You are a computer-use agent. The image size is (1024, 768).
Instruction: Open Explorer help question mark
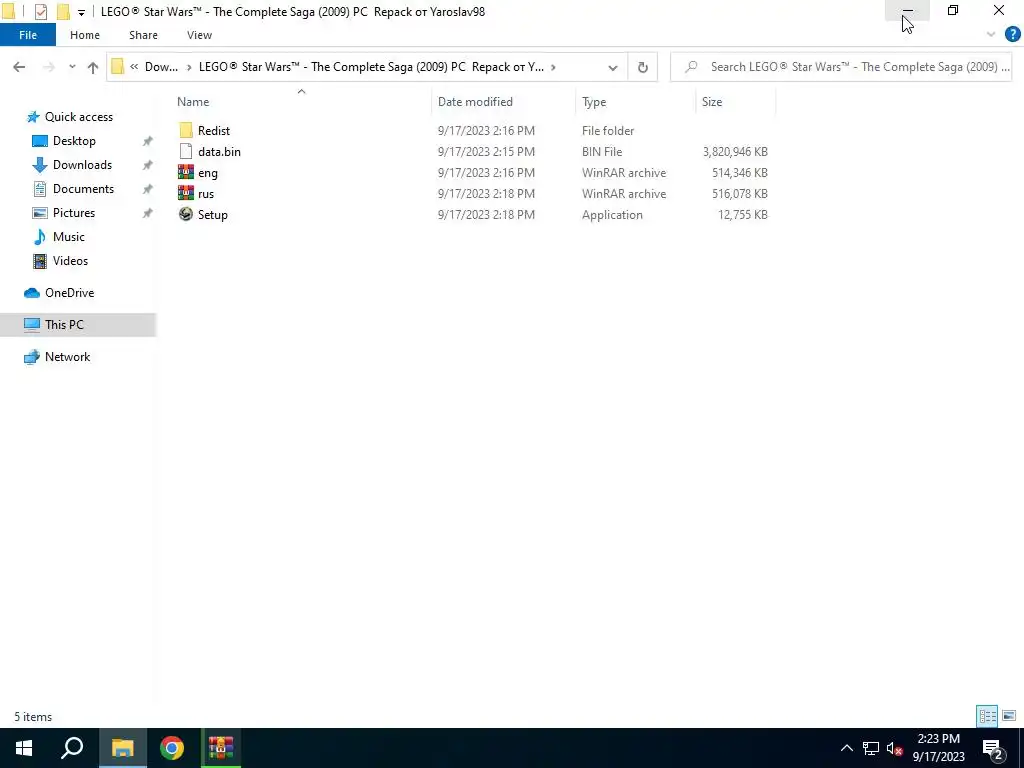point(1012,35)
